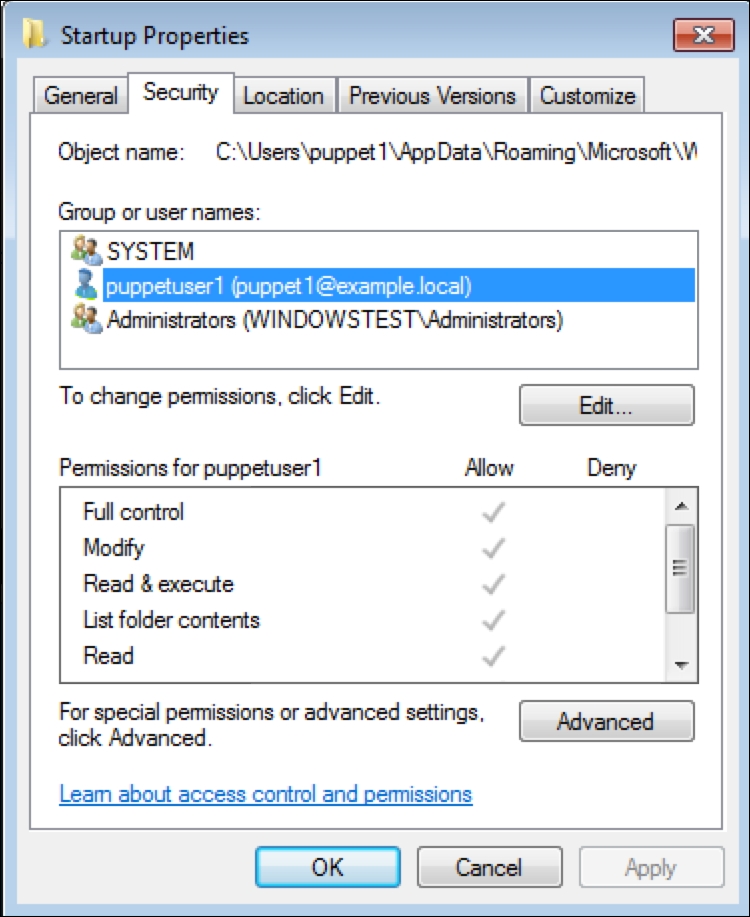
Task: Click the permissions scrollbar thumb
Action: [x=680, y=567]
